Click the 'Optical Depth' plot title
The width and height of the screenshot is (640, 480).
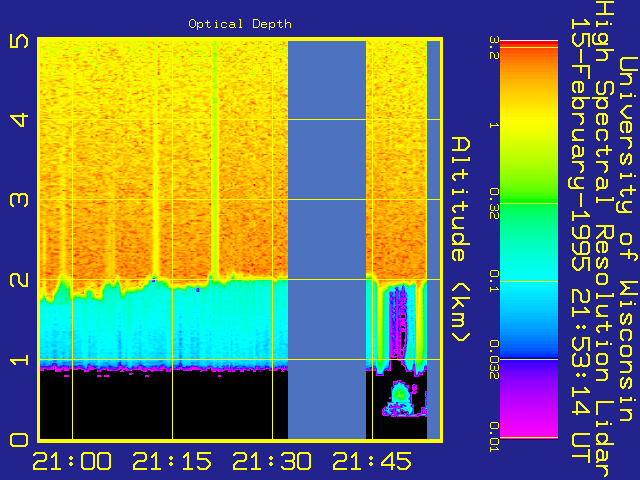click(240, 24)
